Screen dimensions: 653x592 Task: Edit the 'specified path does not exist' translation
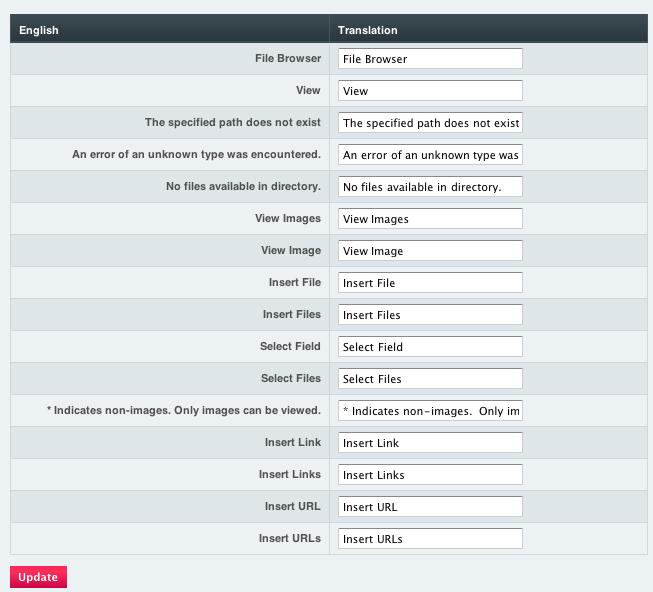coord(430,123)
